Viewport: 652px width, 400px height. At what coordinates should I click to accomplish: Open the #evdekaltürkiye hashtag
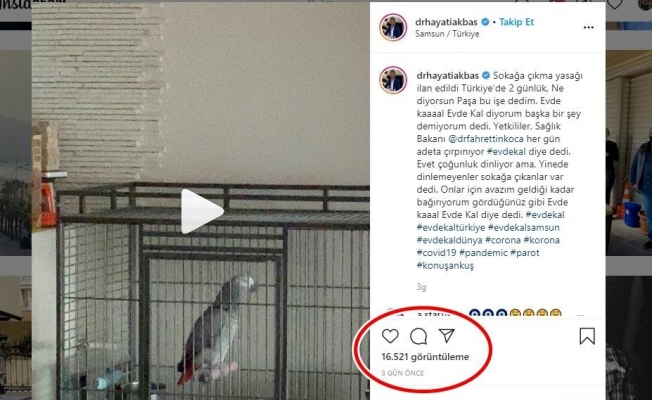(x=451, y=227)
